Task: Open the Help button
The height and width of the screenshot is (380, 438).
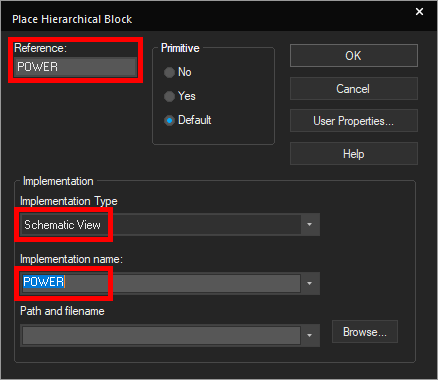Action: coord(354,154)
